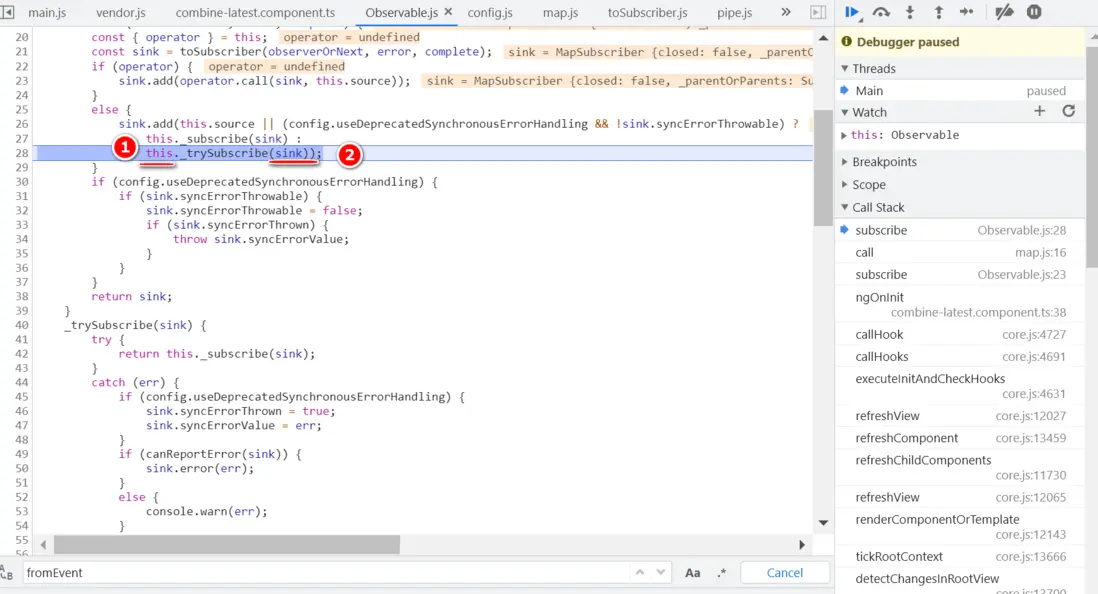
Task: Toggle the debugger sidebar pane
Action: point(817,12)
